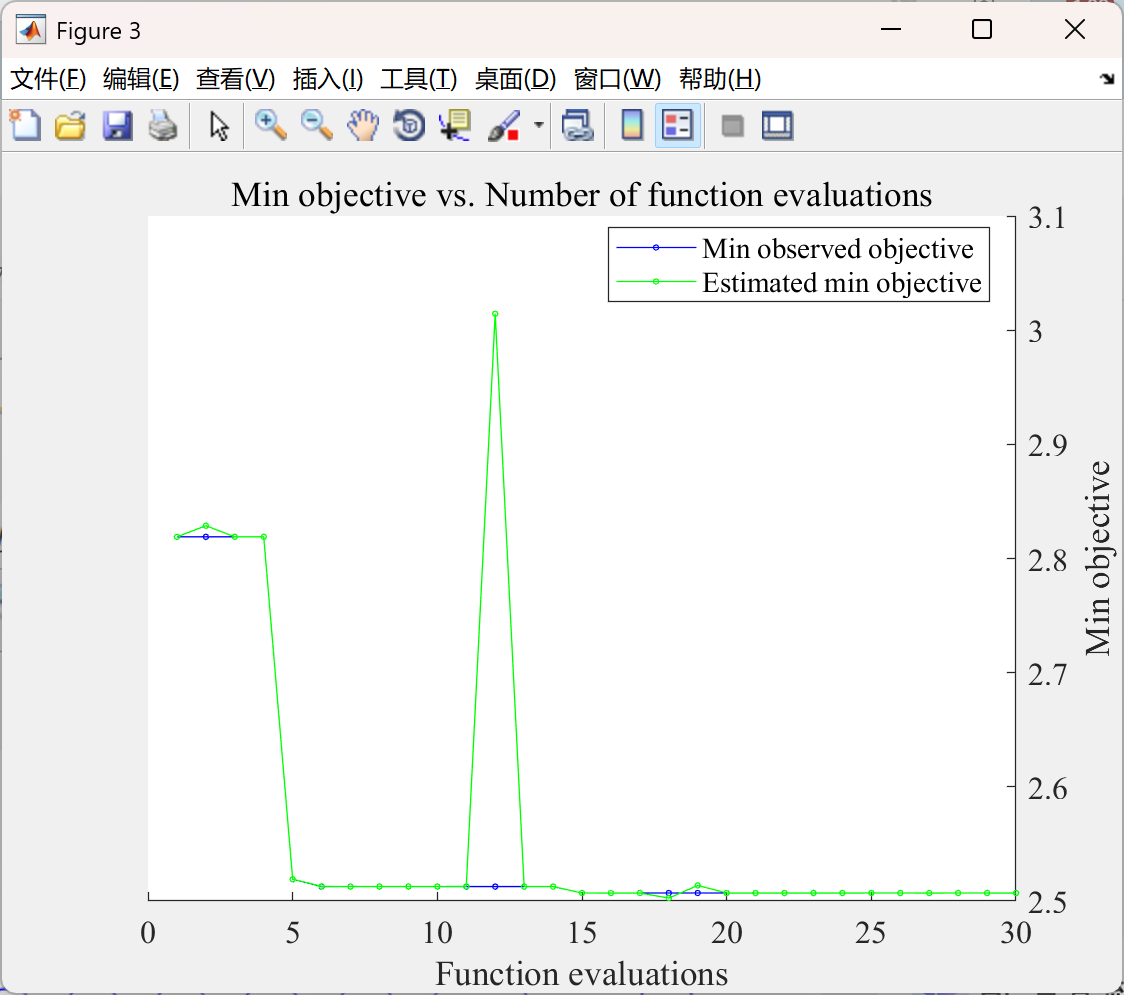
Task: Activate the Zoom Out tool
Action: pyautogui.click(x=316, y=125)
